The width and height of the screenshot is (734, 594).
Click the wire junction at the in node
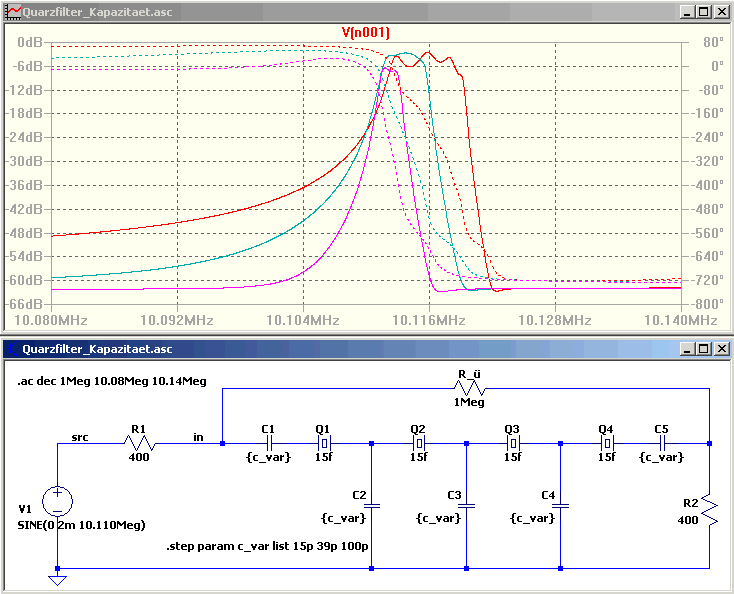pyautogui.click(x=222, y=443)
